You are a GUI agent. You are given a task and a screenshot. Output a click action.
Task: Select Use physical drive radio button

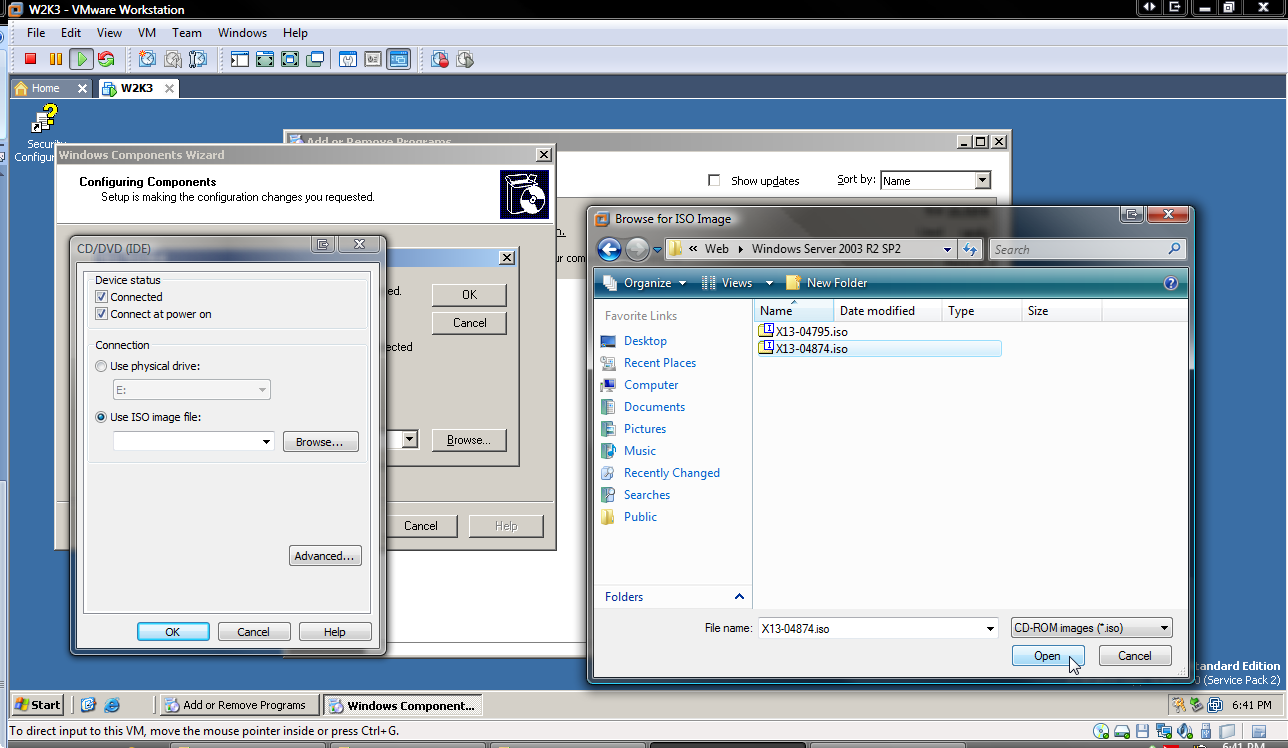[x=101, y=366]
